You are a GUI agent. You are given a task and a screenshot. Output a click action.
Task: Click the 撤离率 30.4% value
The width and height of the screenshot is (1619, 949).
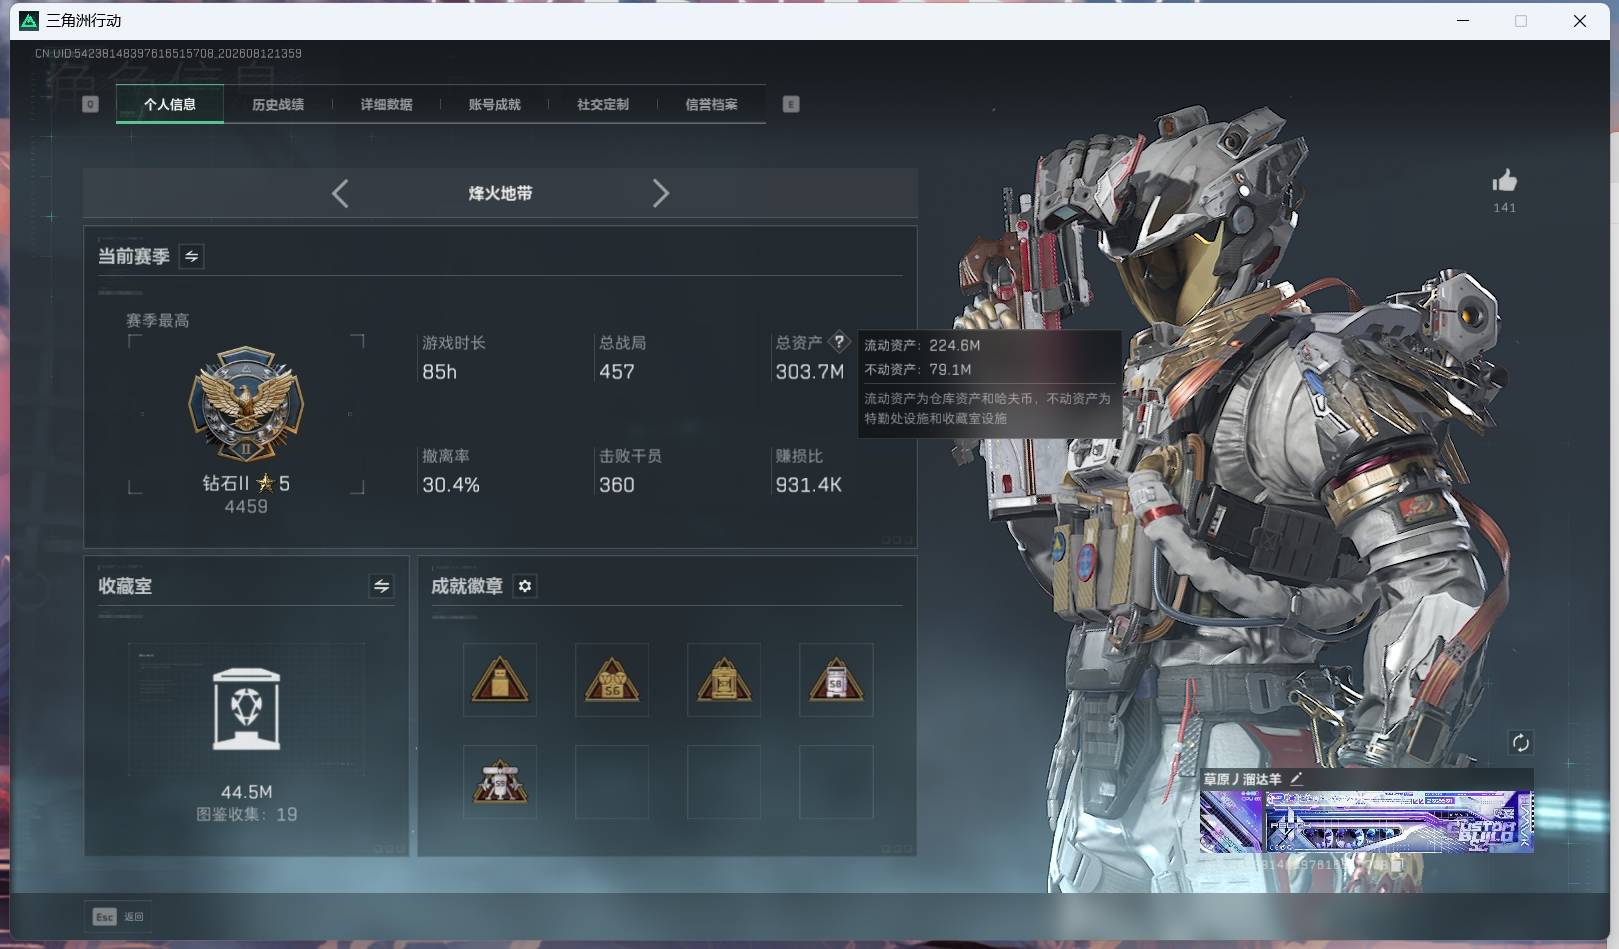pos(451,485)
